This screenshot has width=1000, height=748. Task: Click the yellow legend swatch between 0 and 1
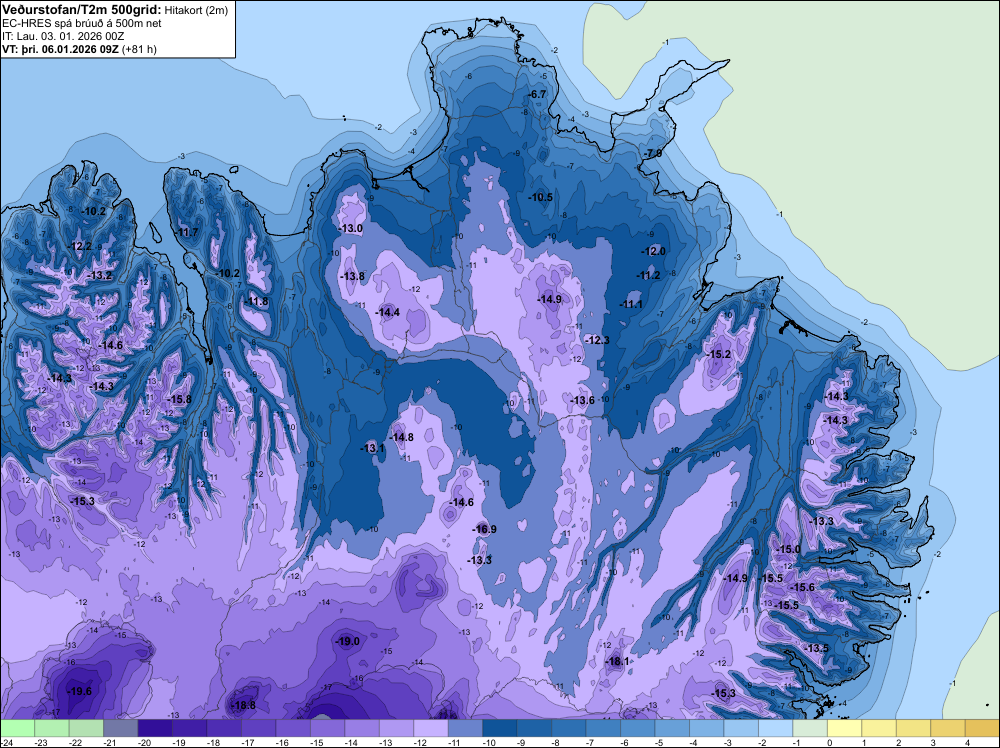click(844, 729)
